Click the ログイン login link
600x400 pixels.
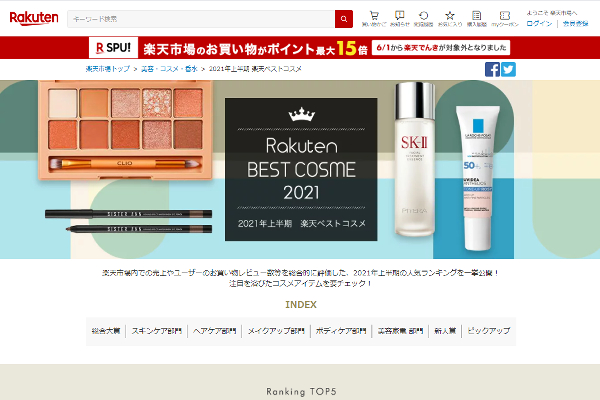click(539, 22)
